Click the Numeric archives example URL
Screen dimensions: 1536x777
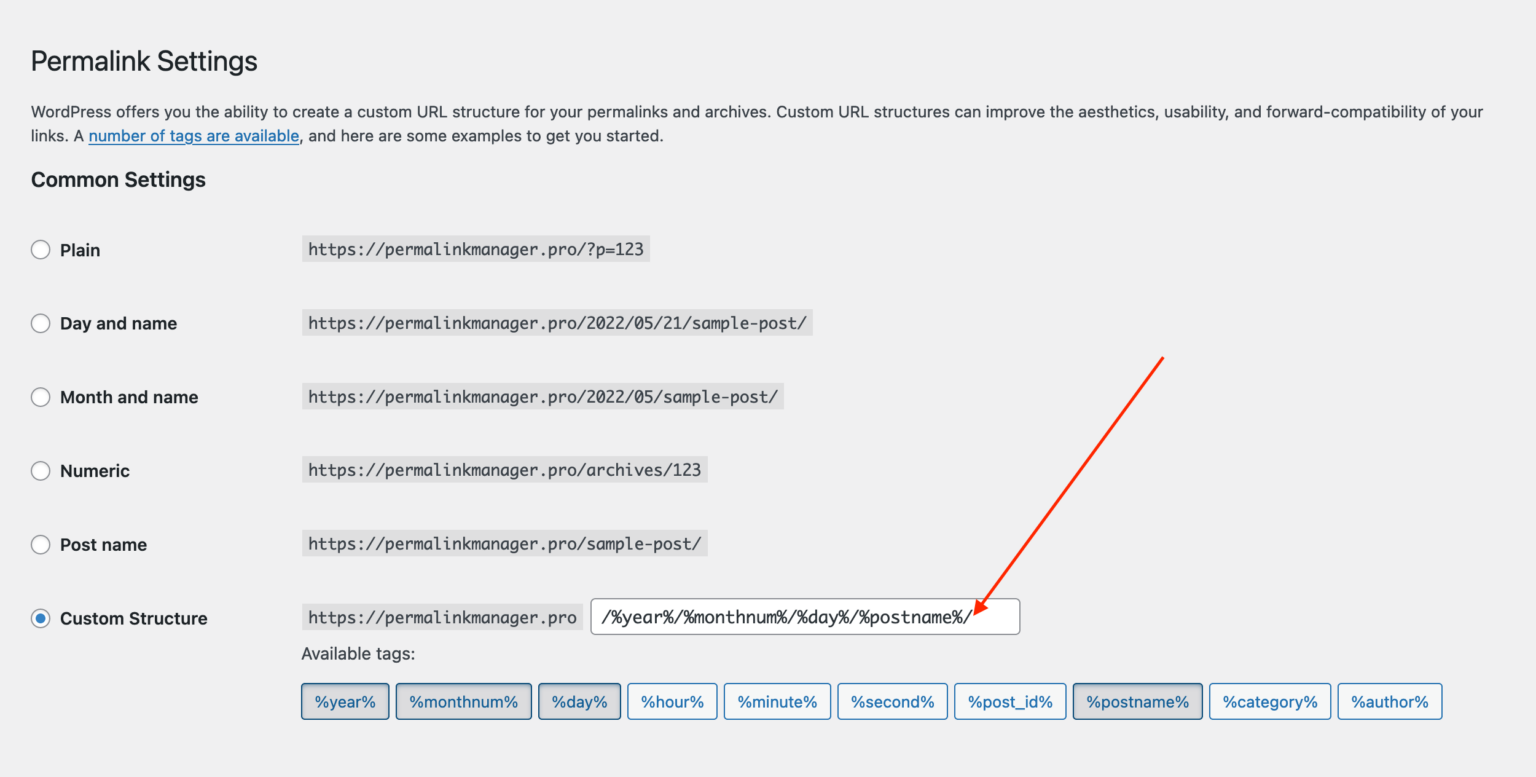coord(504,469)
